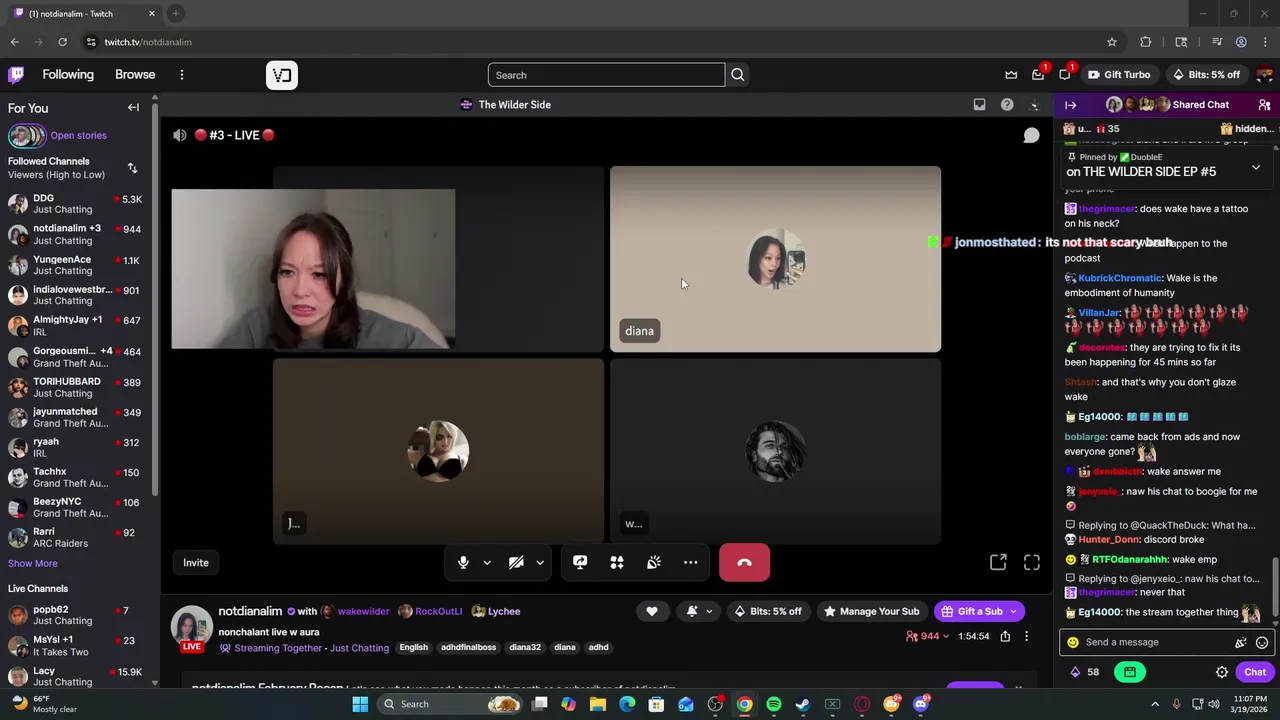Click Manage Your Sub
Viewport: 1280px width, 720px height.
tap(871, 611)
